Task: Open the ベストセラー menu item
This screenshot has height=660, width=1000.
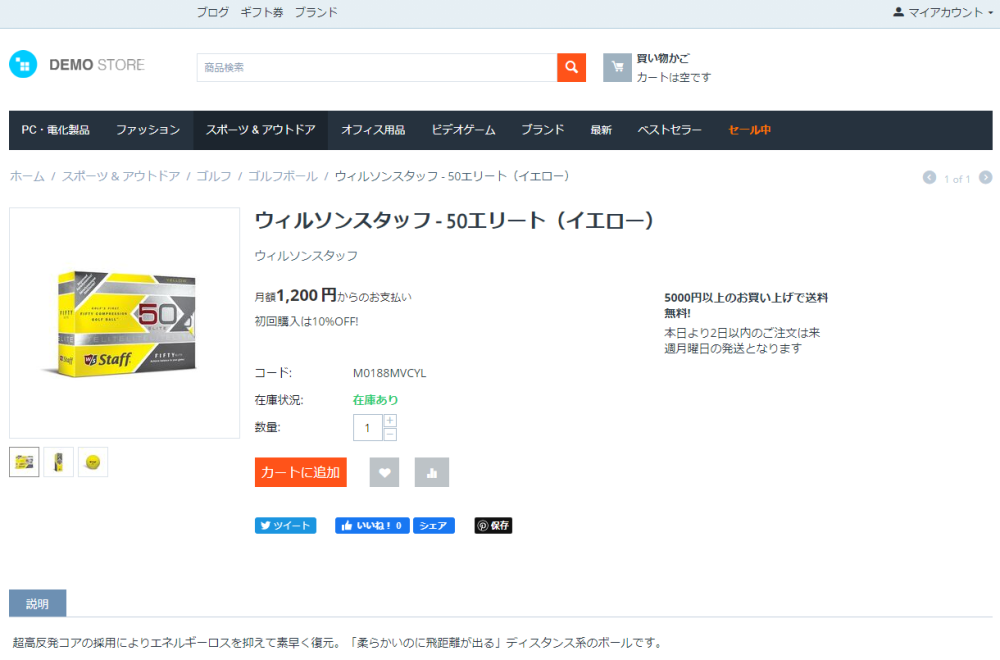Action: [669, 130]
